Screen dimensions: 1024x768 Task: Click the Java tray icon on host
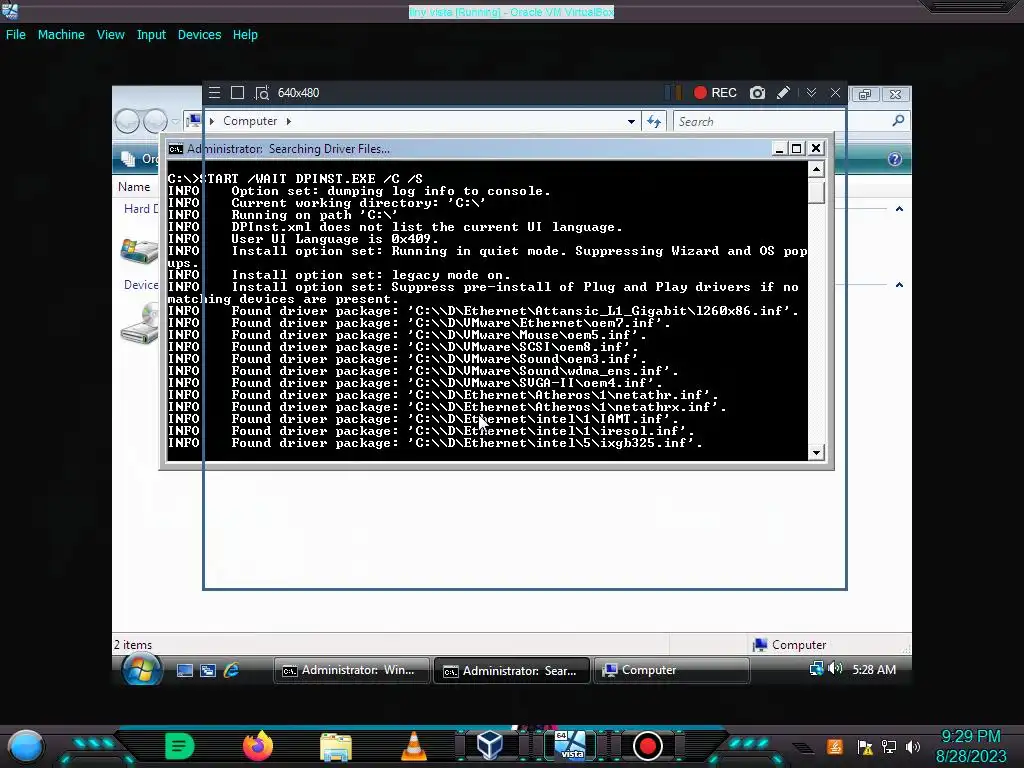tap(835, 746)
